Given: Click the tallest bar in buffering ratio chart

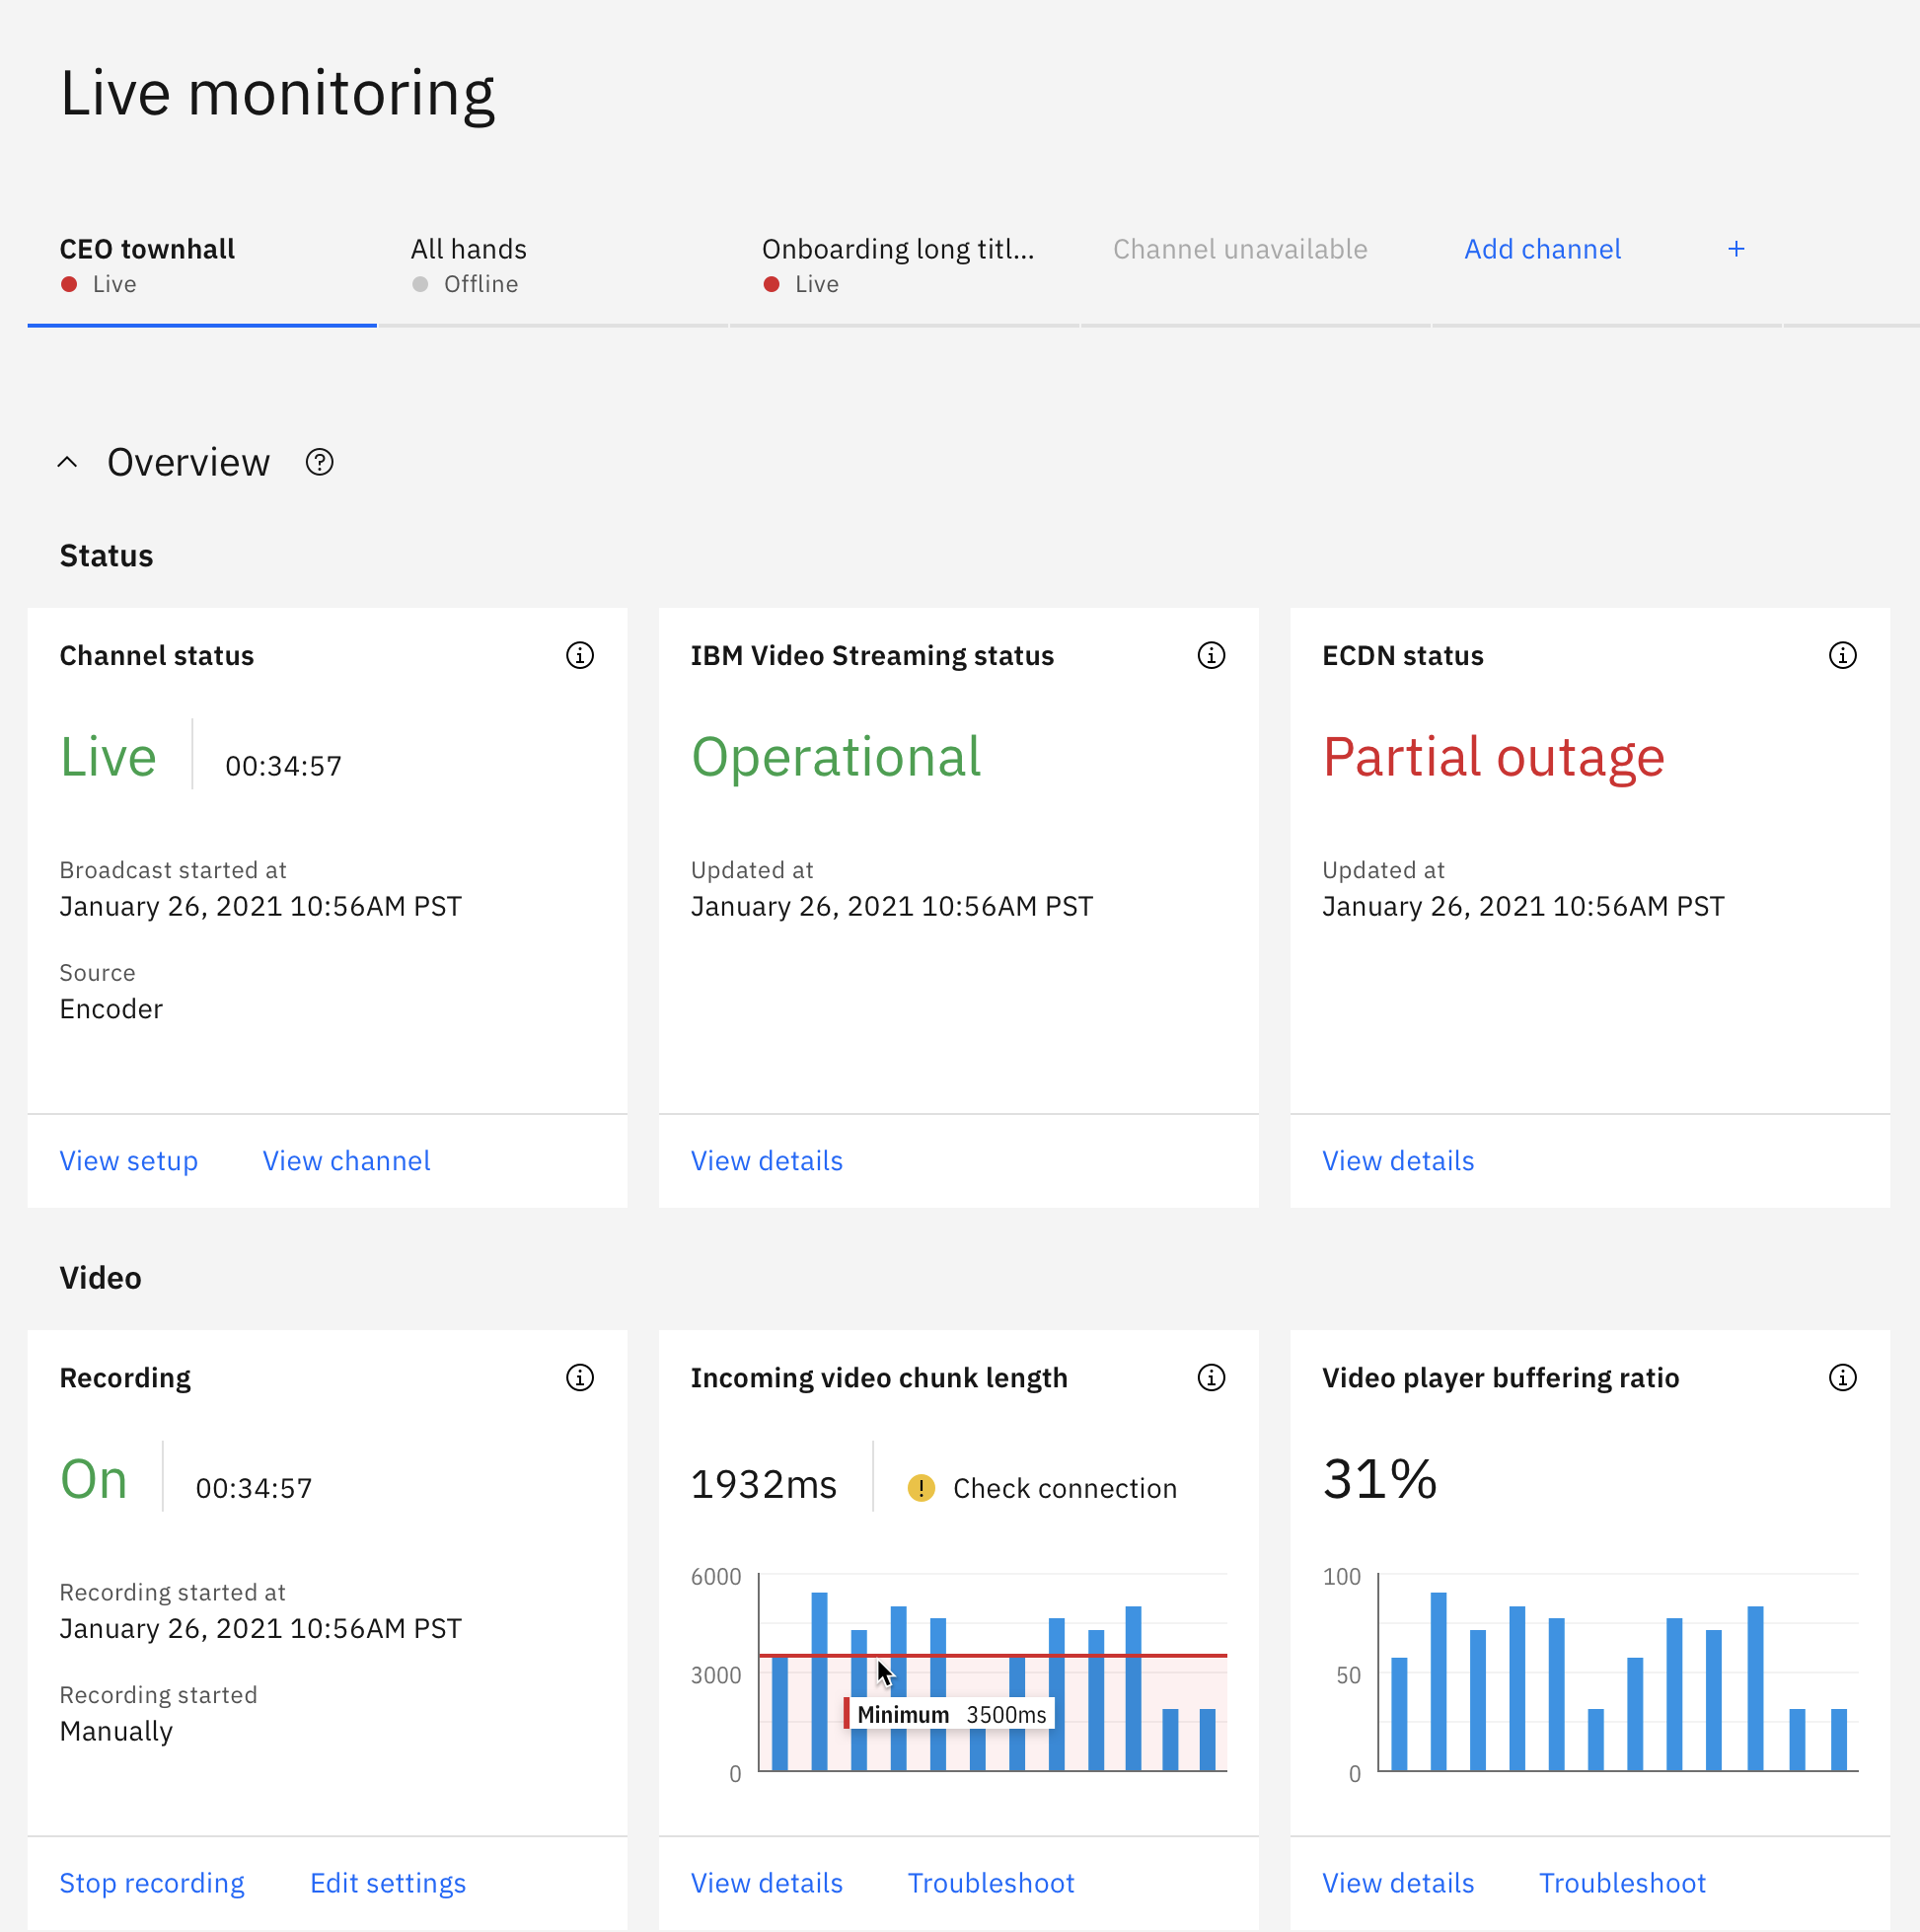Looking at the screenshot, I should point(1438,1681).
